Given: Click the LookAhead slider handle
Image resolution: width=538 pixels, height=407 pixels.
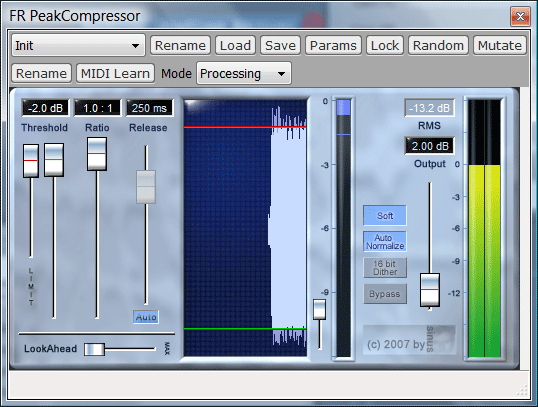Looking at the screenshot, I should (94, 349).
